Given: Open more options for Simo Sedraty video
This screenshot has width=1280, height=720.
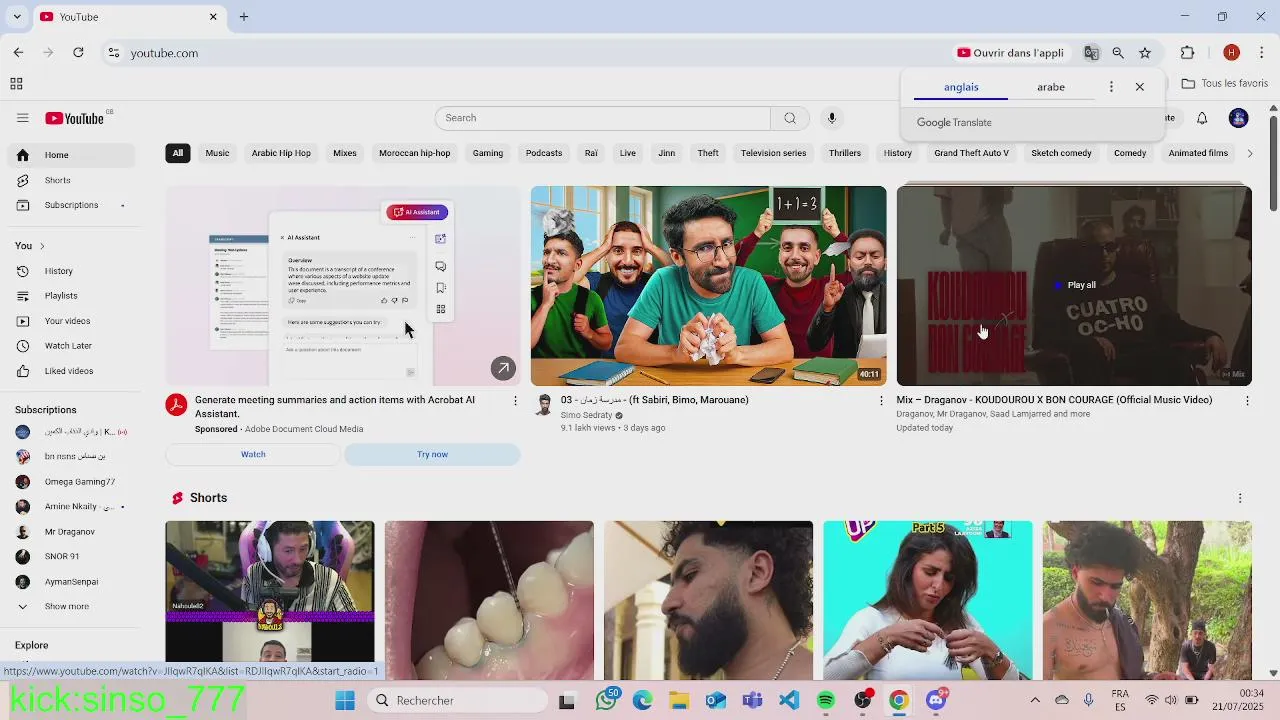Looking at the screenshot, I should (x=881, y=400).
